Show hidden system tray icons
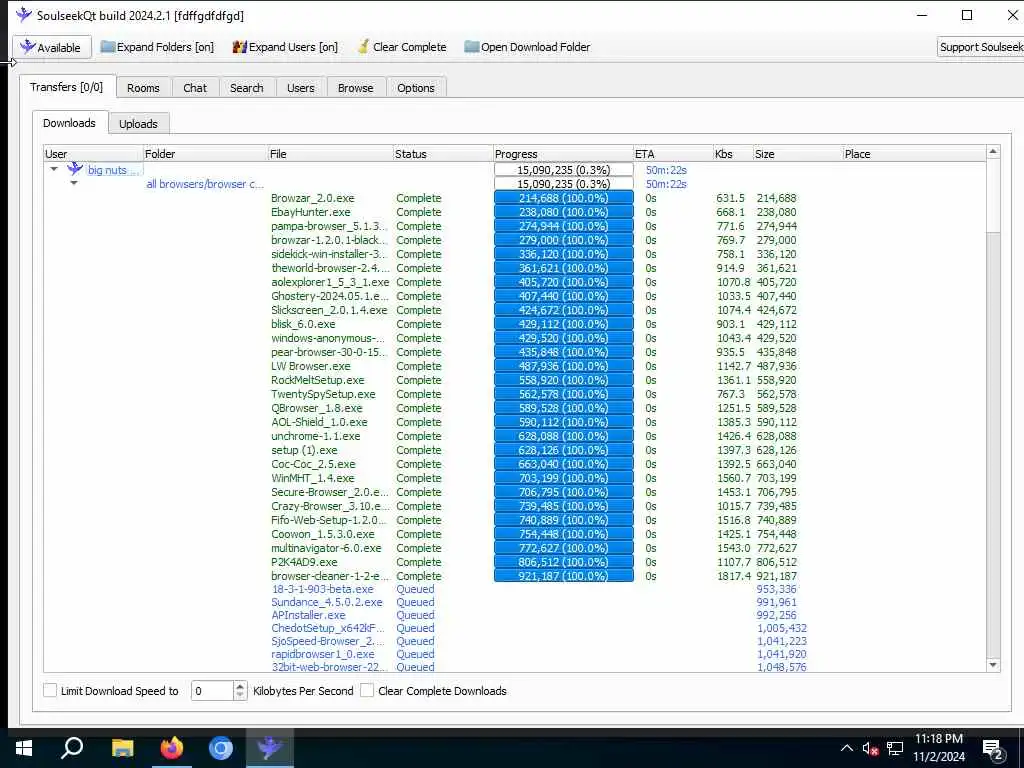The height and width of the screenshot is (768, 1024). (846, 748)
